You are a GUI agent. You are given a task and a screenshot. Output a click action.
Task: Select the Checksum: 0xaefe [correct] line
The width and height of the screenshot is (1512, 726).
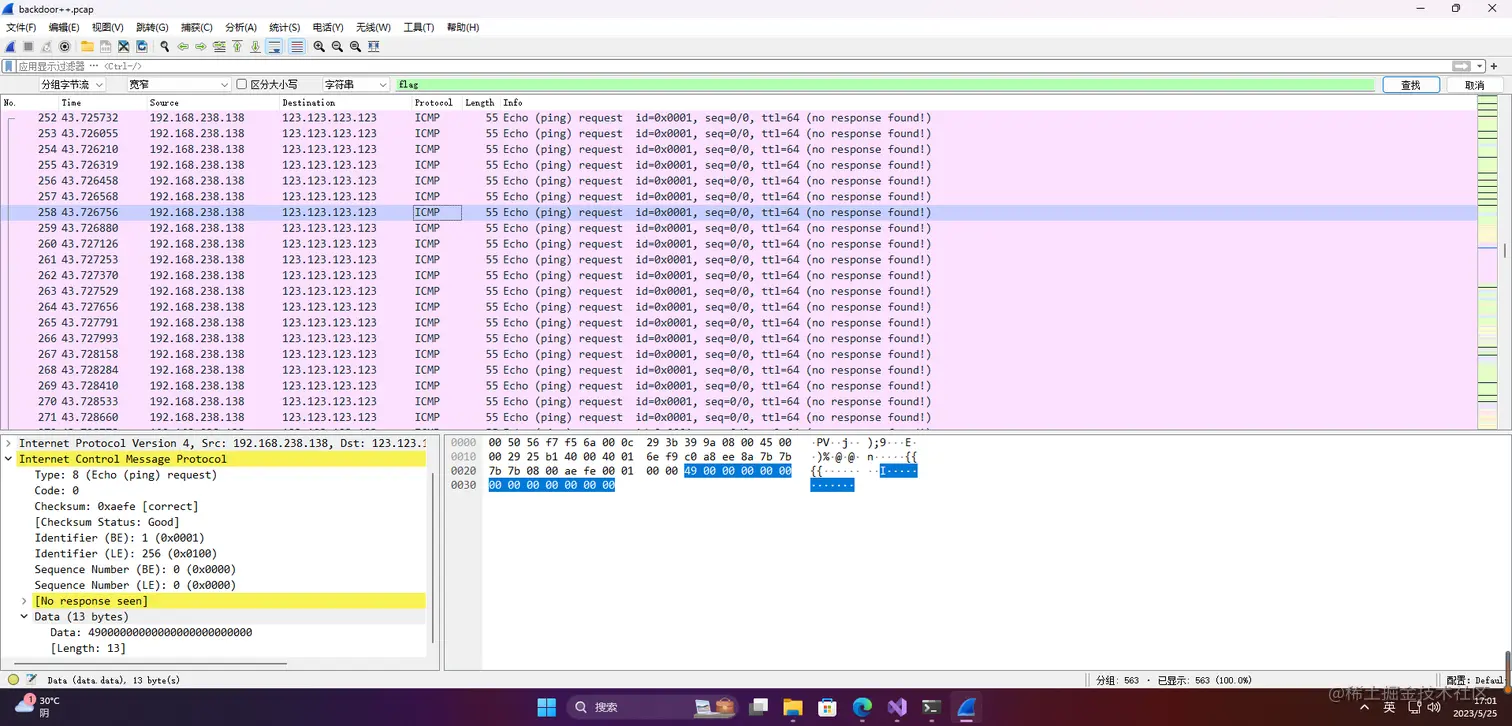[116, 506]
